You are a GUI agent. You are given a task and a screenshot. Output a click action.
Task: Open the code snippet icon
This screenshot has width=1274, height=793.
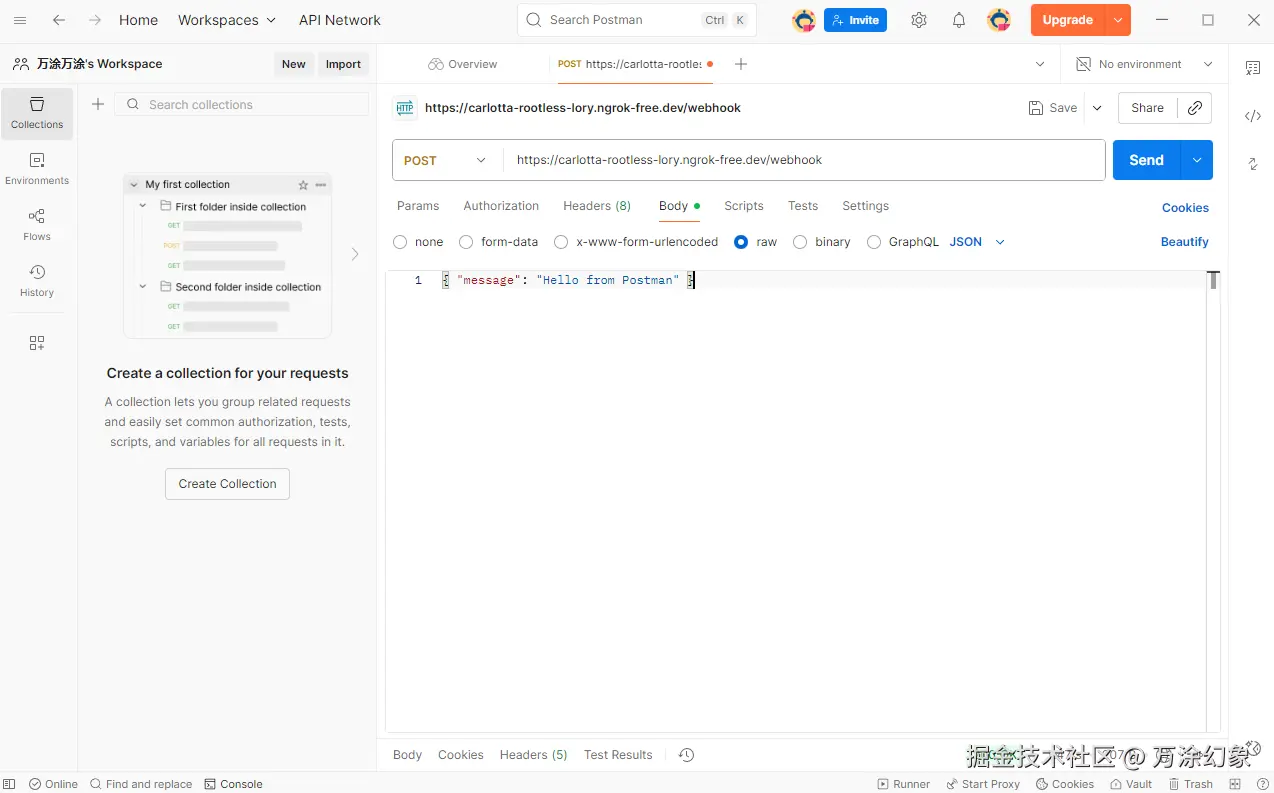coord(1252,116)
